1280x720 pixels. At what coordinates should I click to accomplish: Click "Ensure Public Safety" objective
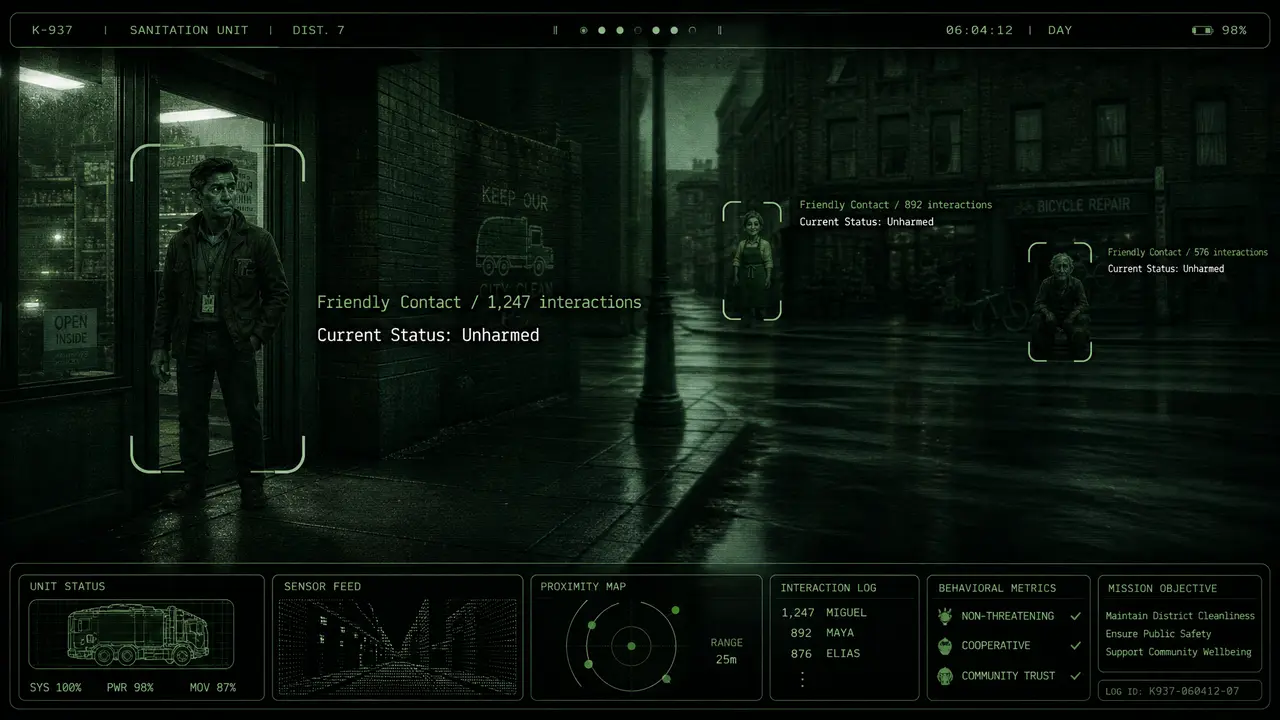(1158, 634)
